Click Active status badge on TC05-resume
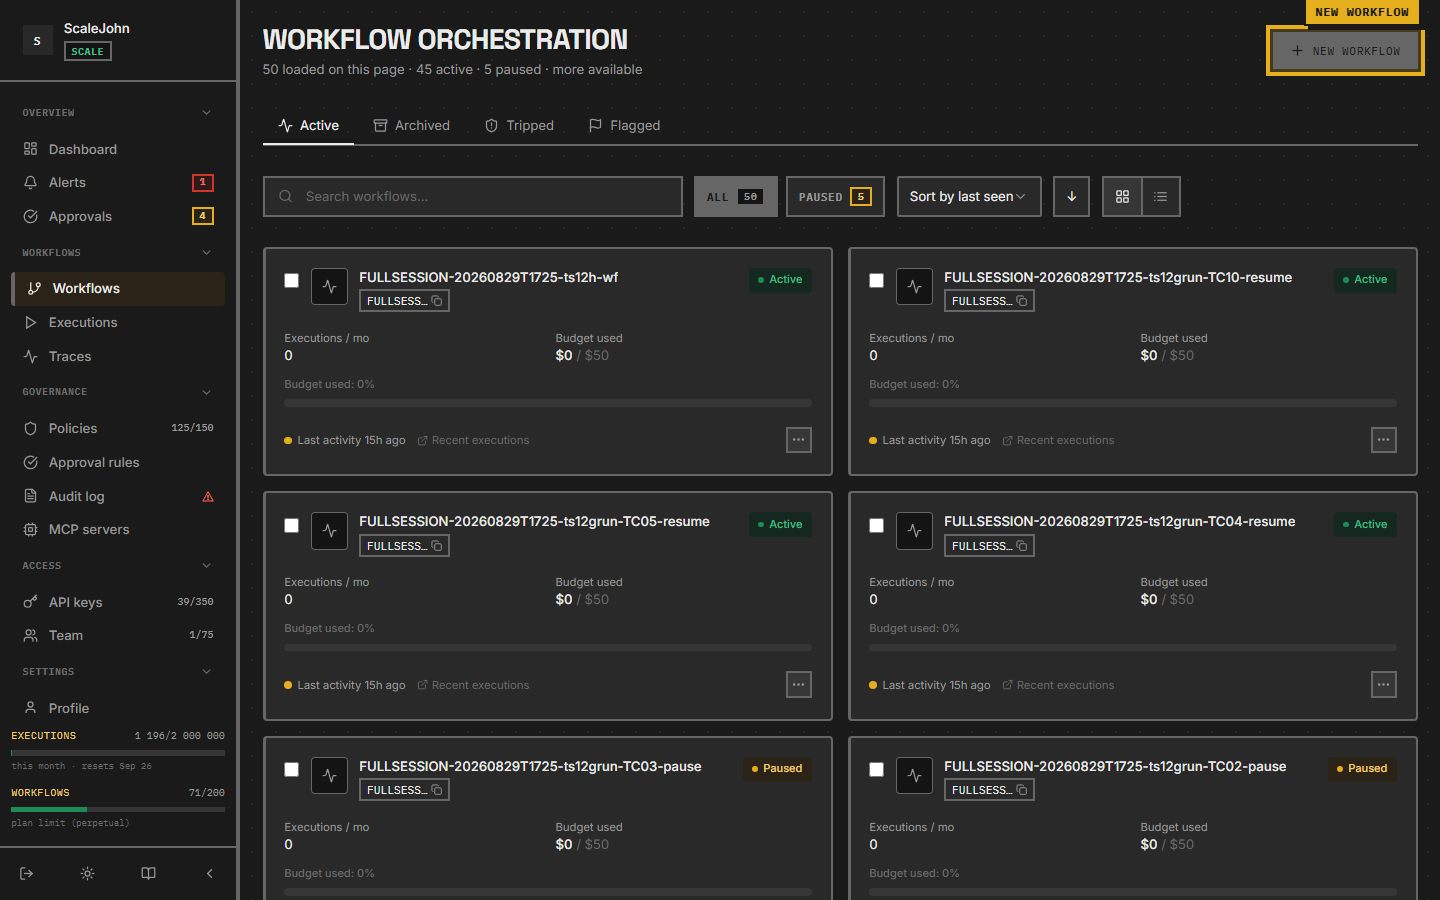The image size is (1440, 900). tap(780, 524)
